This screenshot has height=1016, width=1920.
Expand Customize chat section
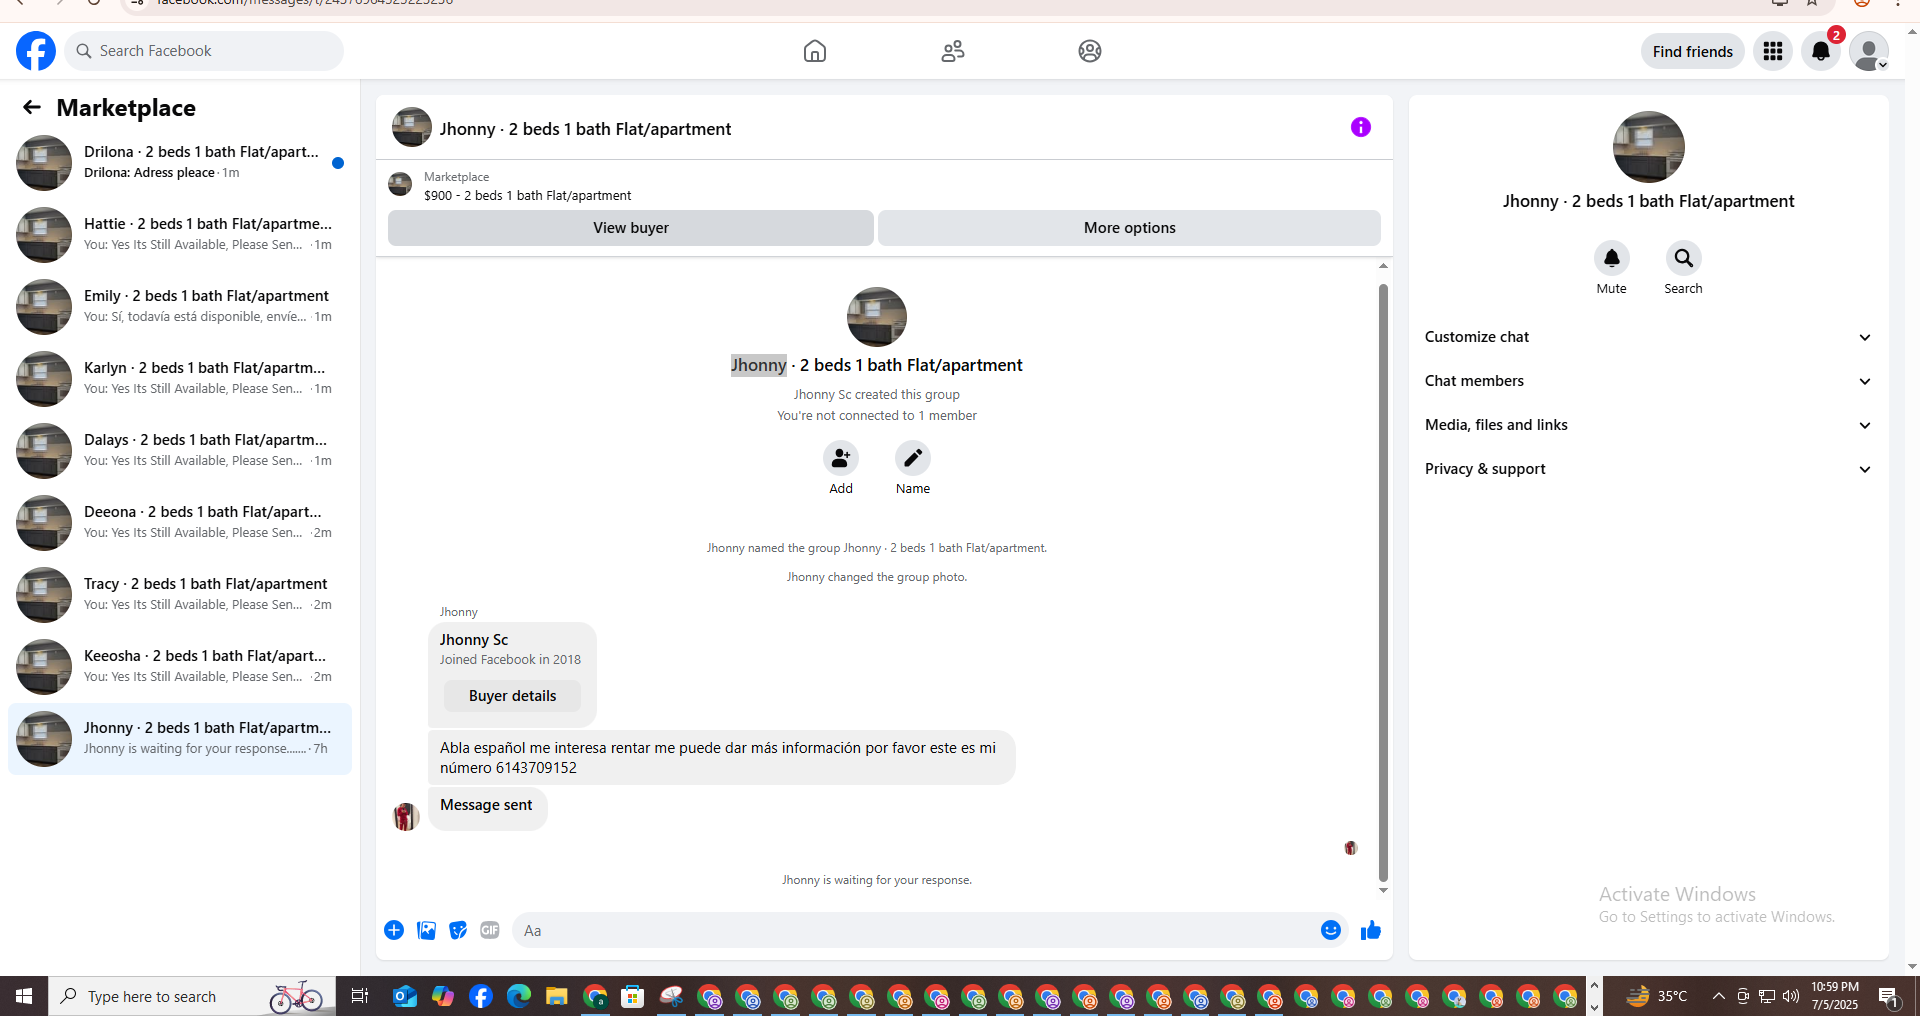pyautogui.click(x=1648, y=337)
